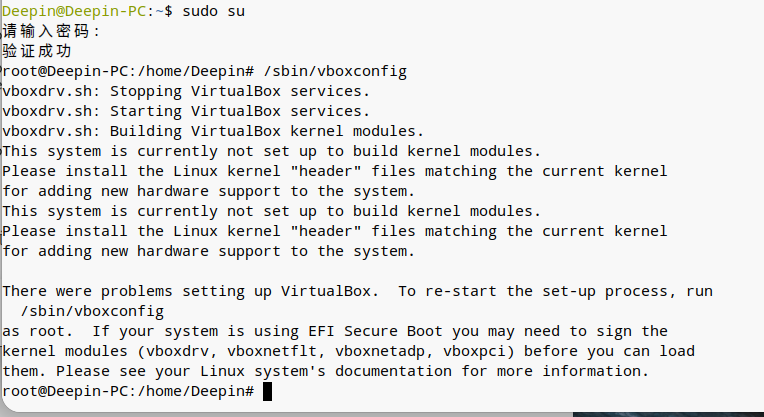Click the block cursor at the last prompt
The width and height of the screenshot is (764, 417).
(x=267, y=391)
